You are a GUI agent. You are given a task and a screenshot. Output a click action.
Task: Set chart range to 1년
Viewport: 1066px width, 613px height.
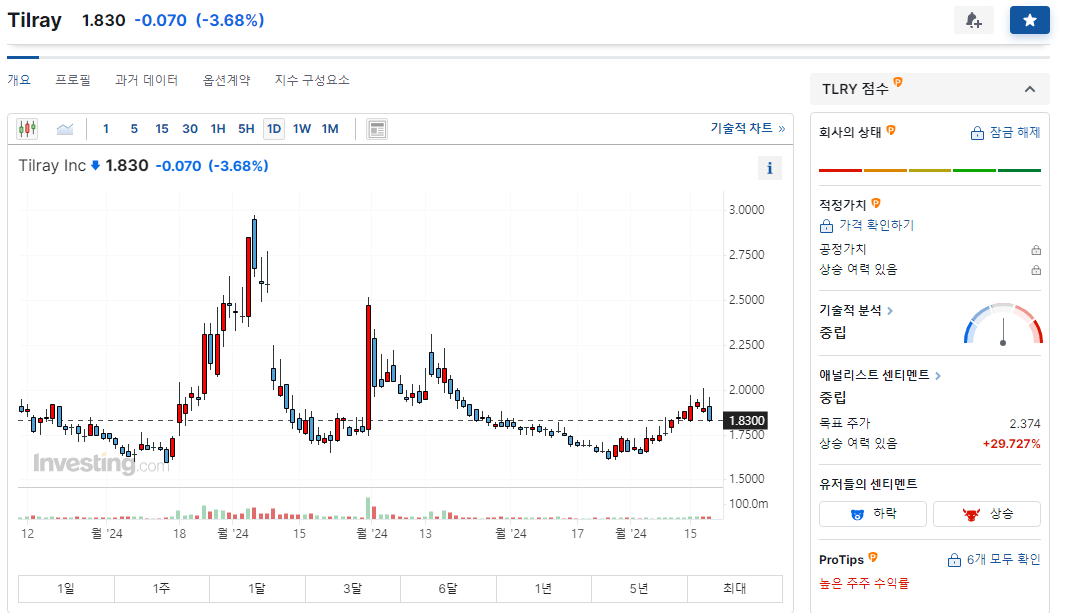pyautogui.click(x=544, y=589)
